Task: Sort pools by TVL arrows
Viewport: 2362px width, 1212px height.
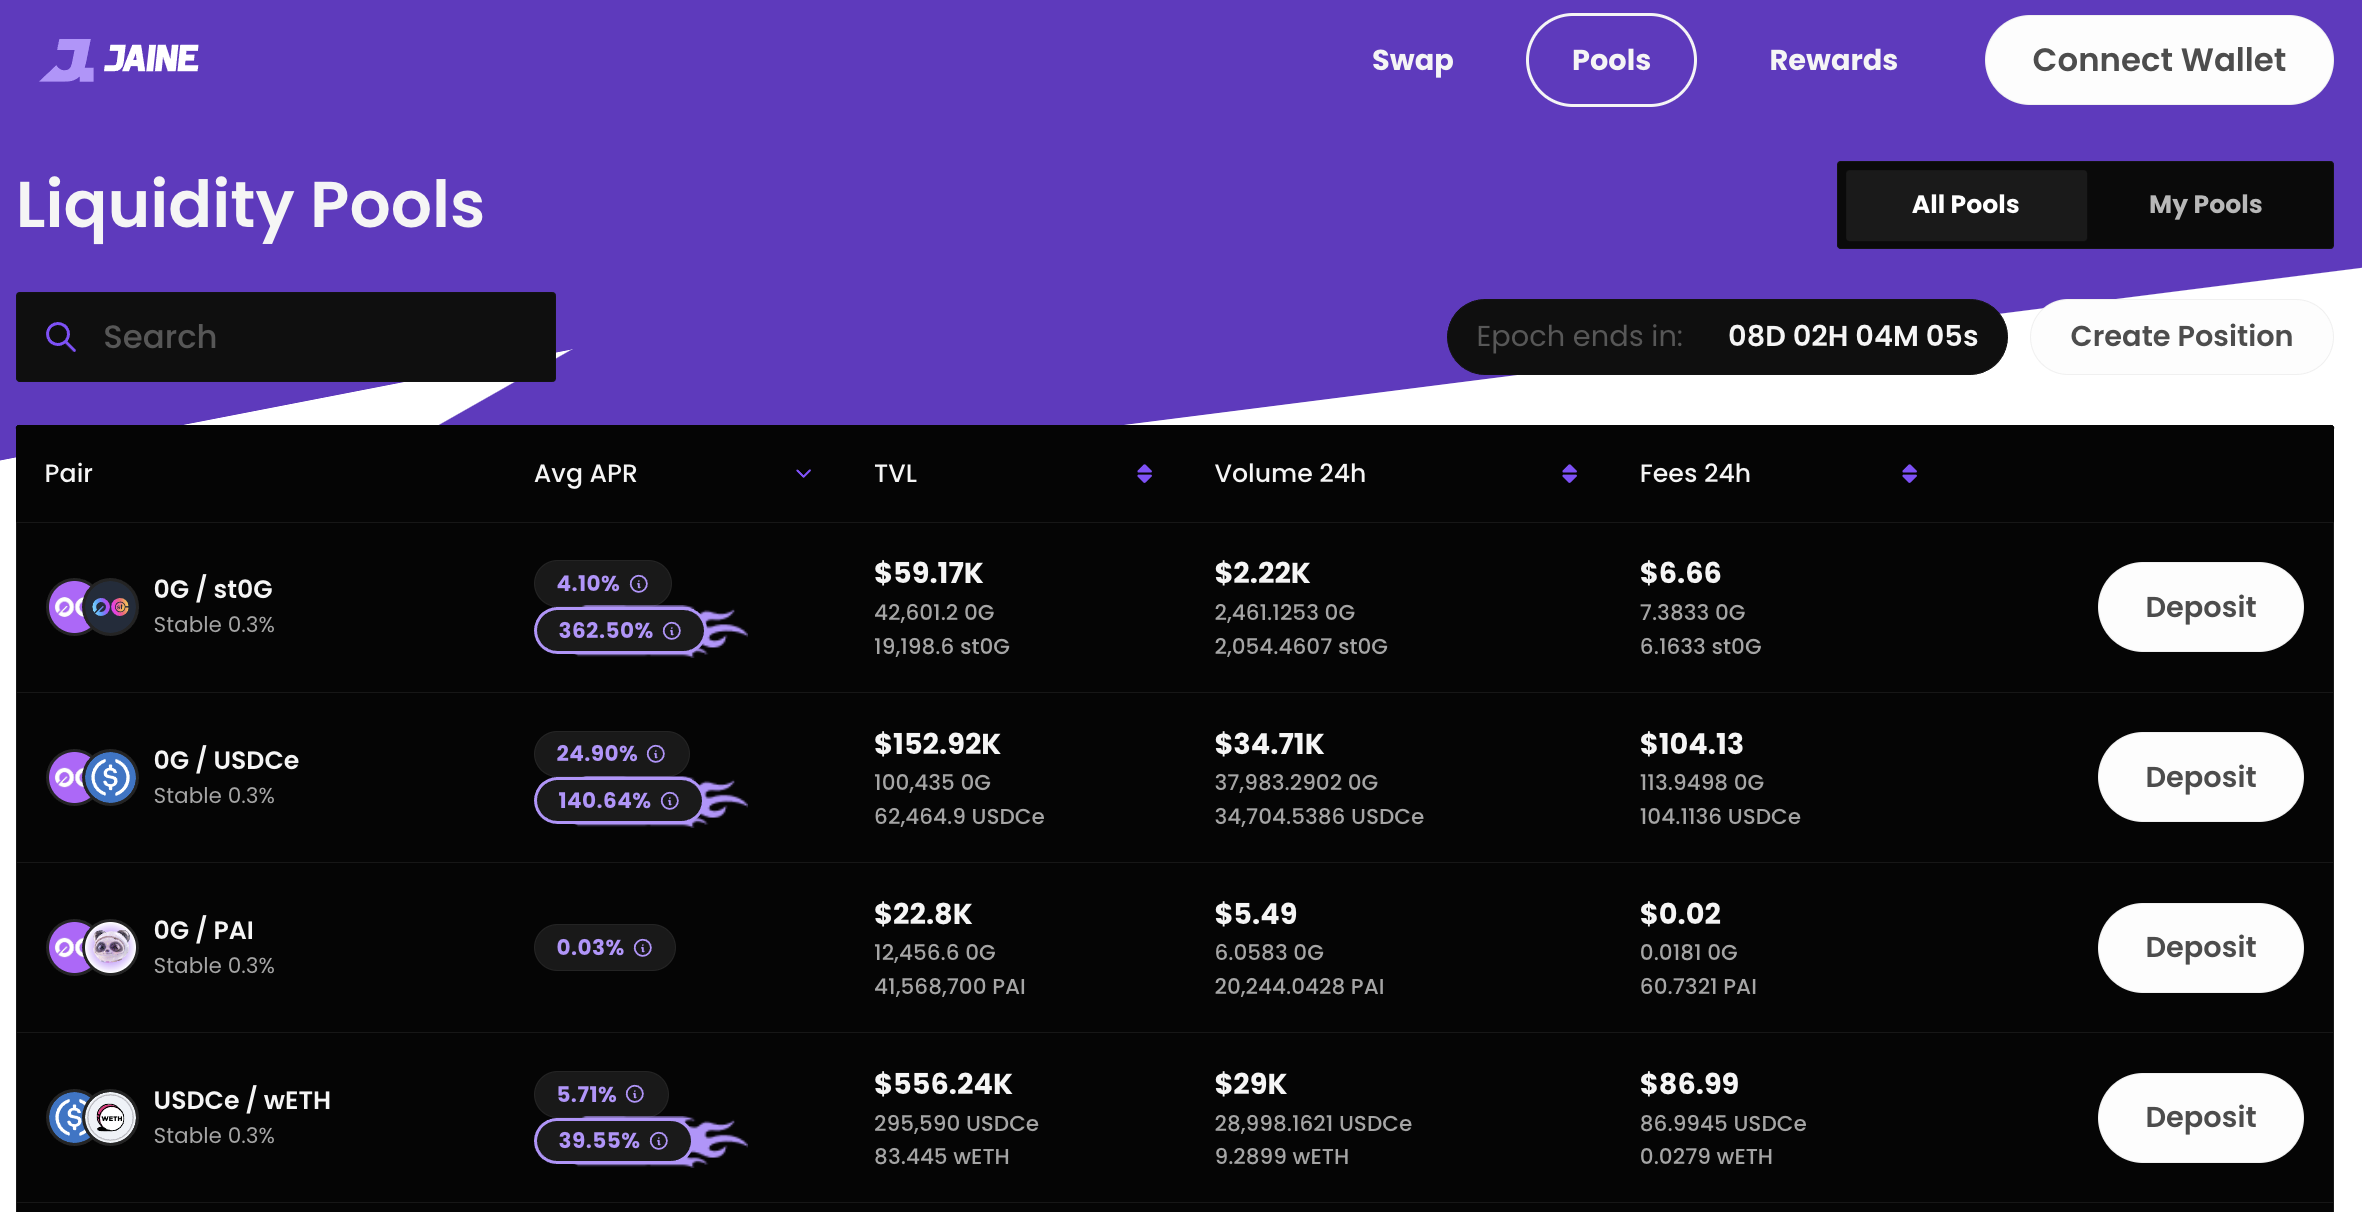Action: pos(1145,474)
